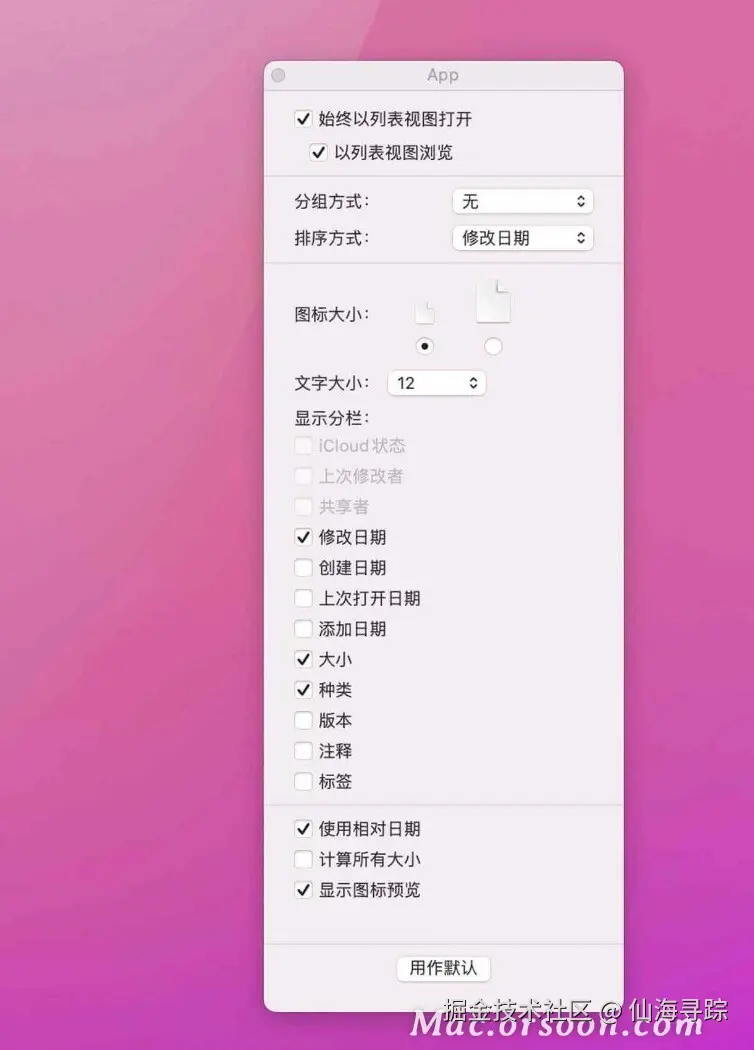This screenshot has height=1050, width=754.
Task: Check the 标签 column option
Action: click(x=303, y=781)
